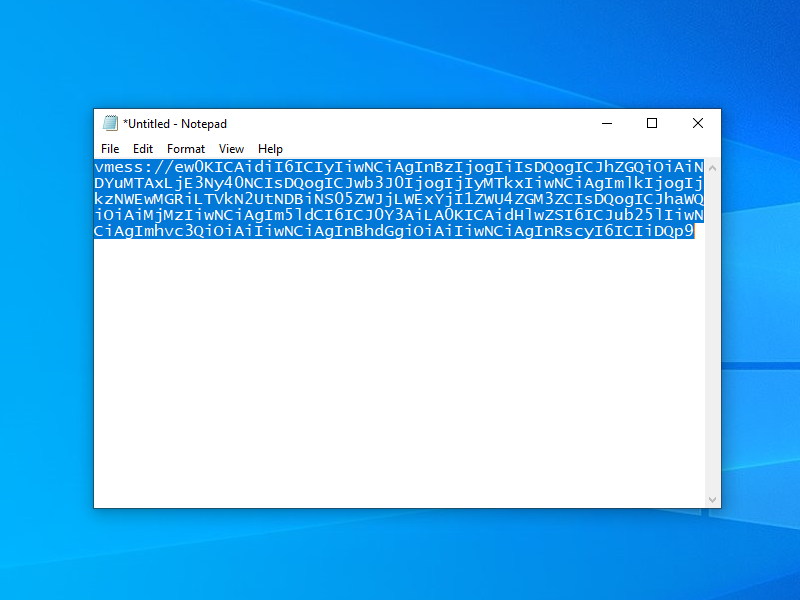Viewport: 800px width, 600px height.
Task: Open the View menu
Action: (x=231, y=149)
